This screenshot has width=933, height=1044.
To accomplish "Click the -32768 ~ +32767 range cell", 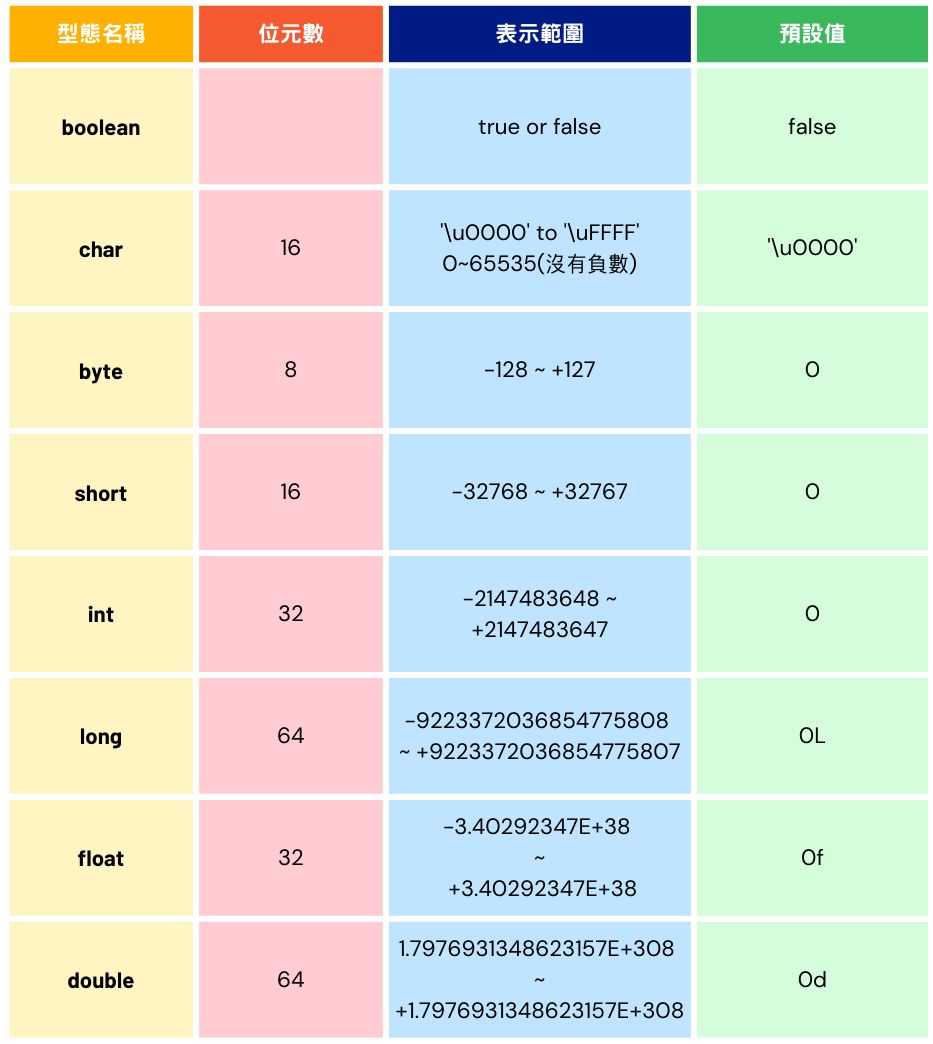I will 539,492.
